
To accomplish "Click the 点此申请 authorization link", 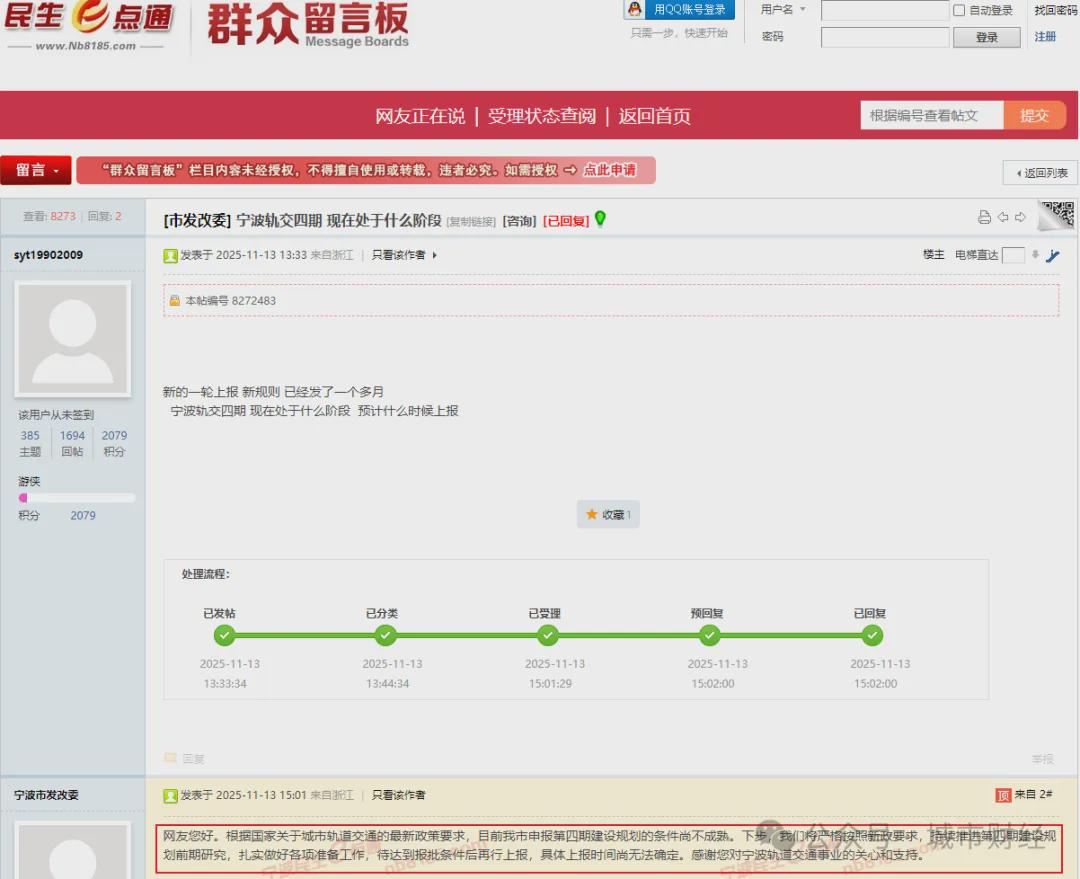I will 610,171.
